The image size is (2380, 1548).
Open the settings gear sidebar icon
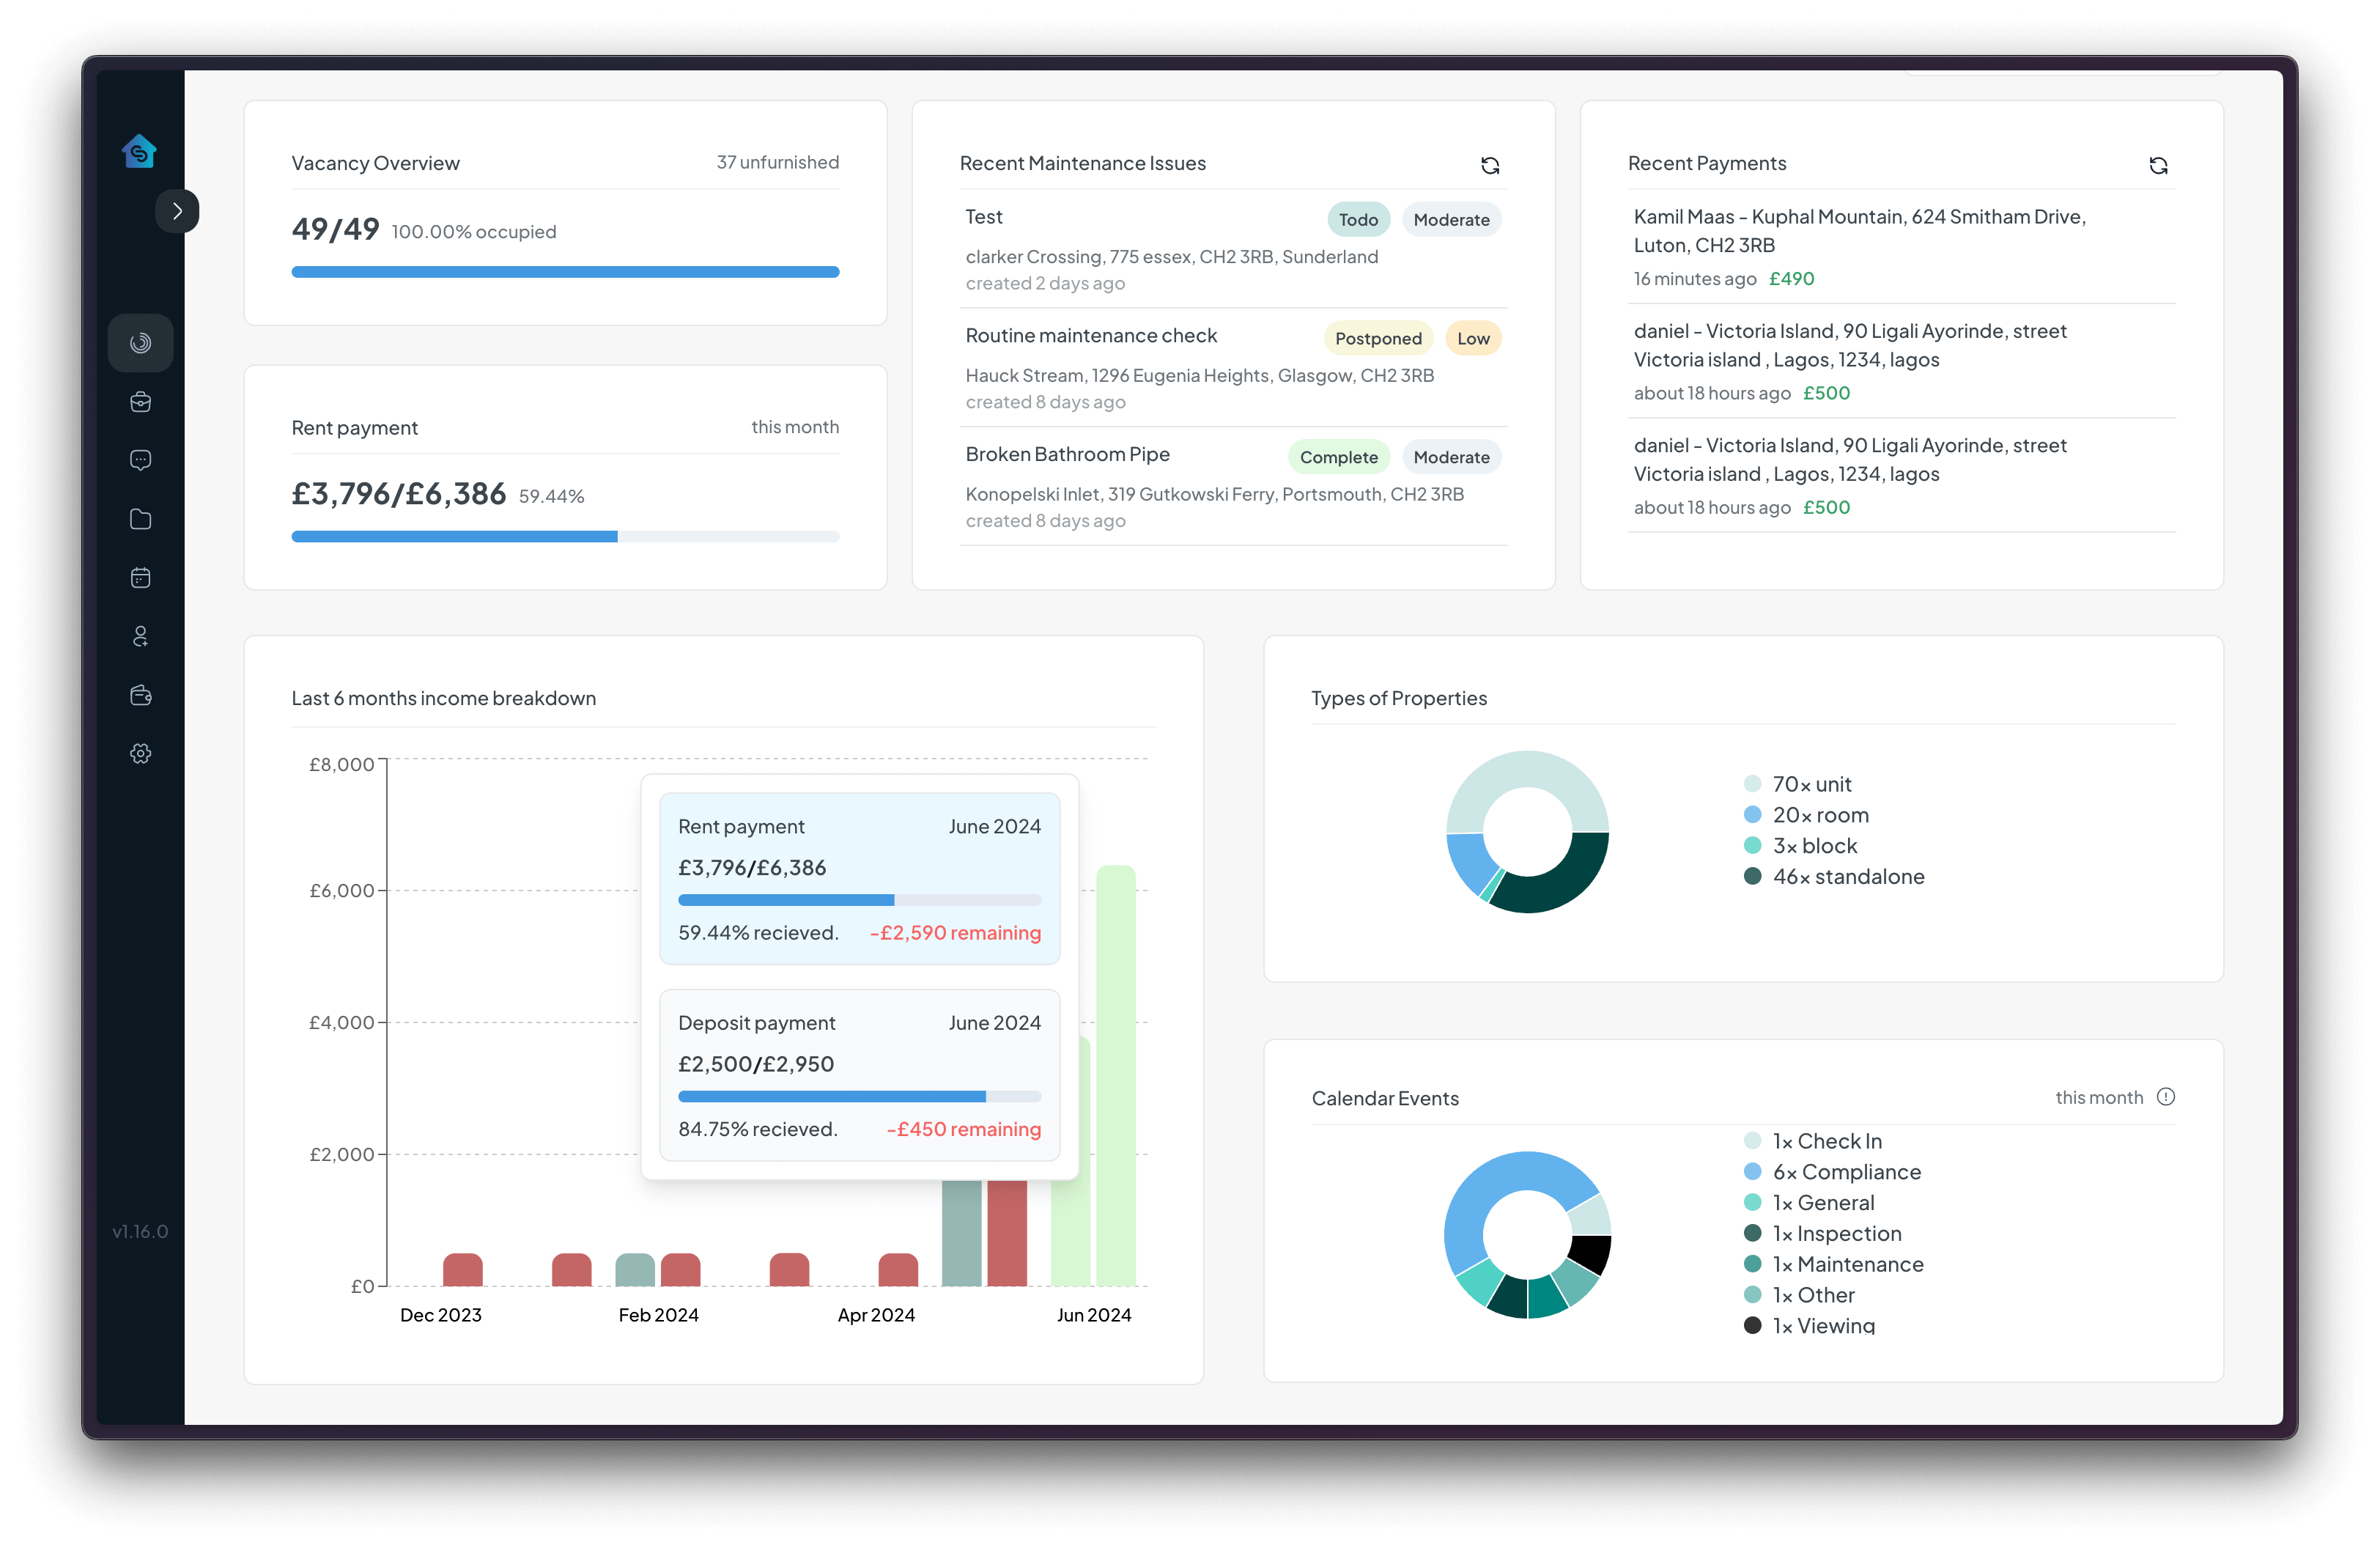(x=141, y=753)
